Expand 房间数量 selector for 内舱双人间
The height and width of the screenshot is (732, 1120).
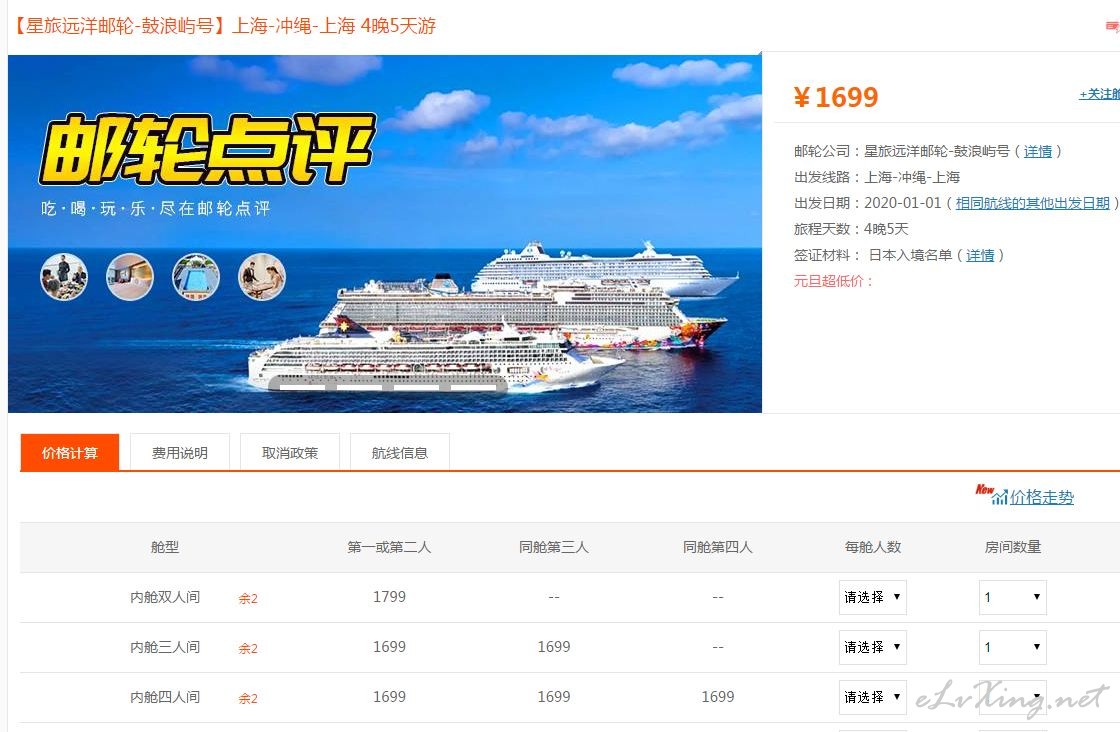(1013, 597)
